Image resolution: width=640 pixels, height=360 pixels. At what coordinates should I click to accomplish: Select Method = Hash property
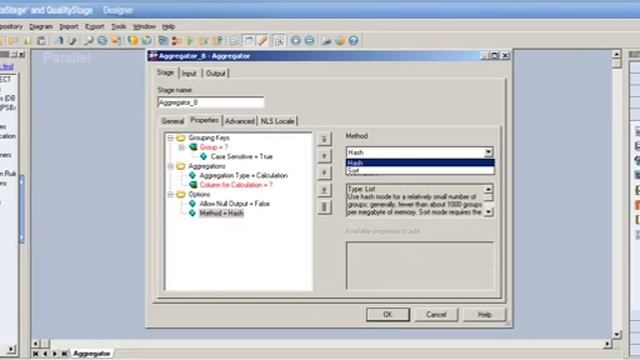coord(221,213)
